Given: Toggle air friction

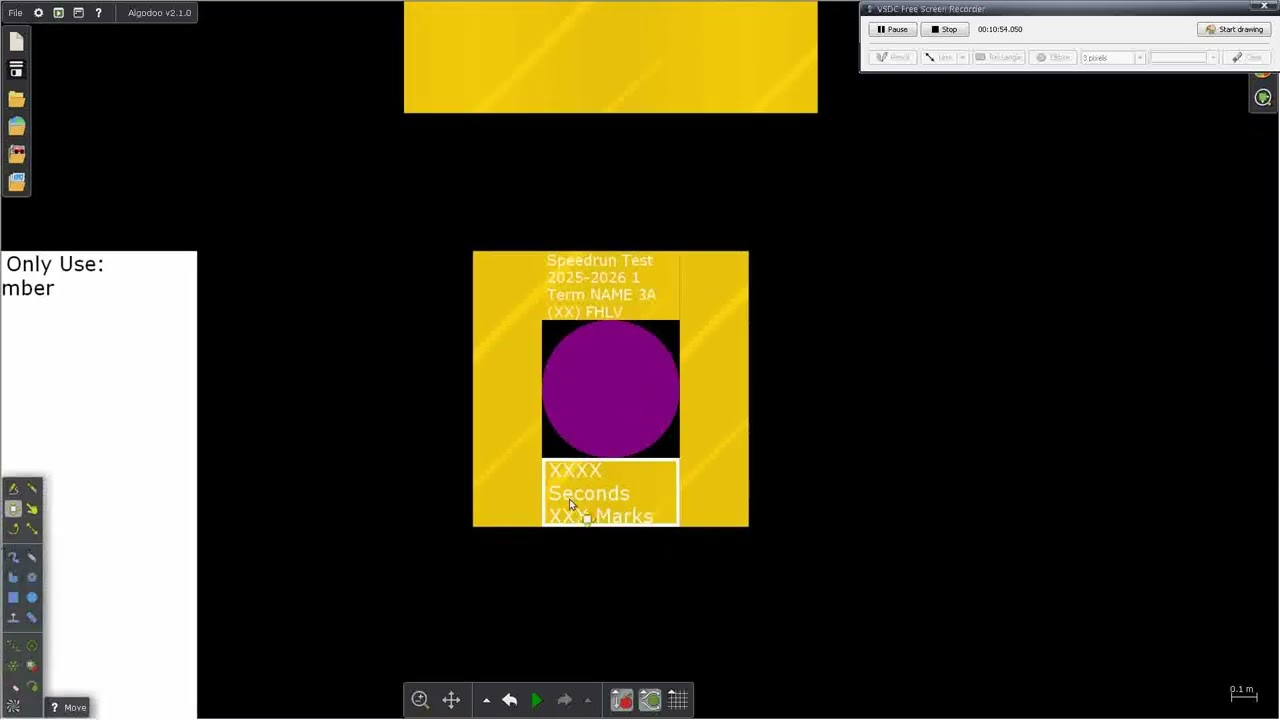Looking at the screenshot, I should click(x=650, y=700).
